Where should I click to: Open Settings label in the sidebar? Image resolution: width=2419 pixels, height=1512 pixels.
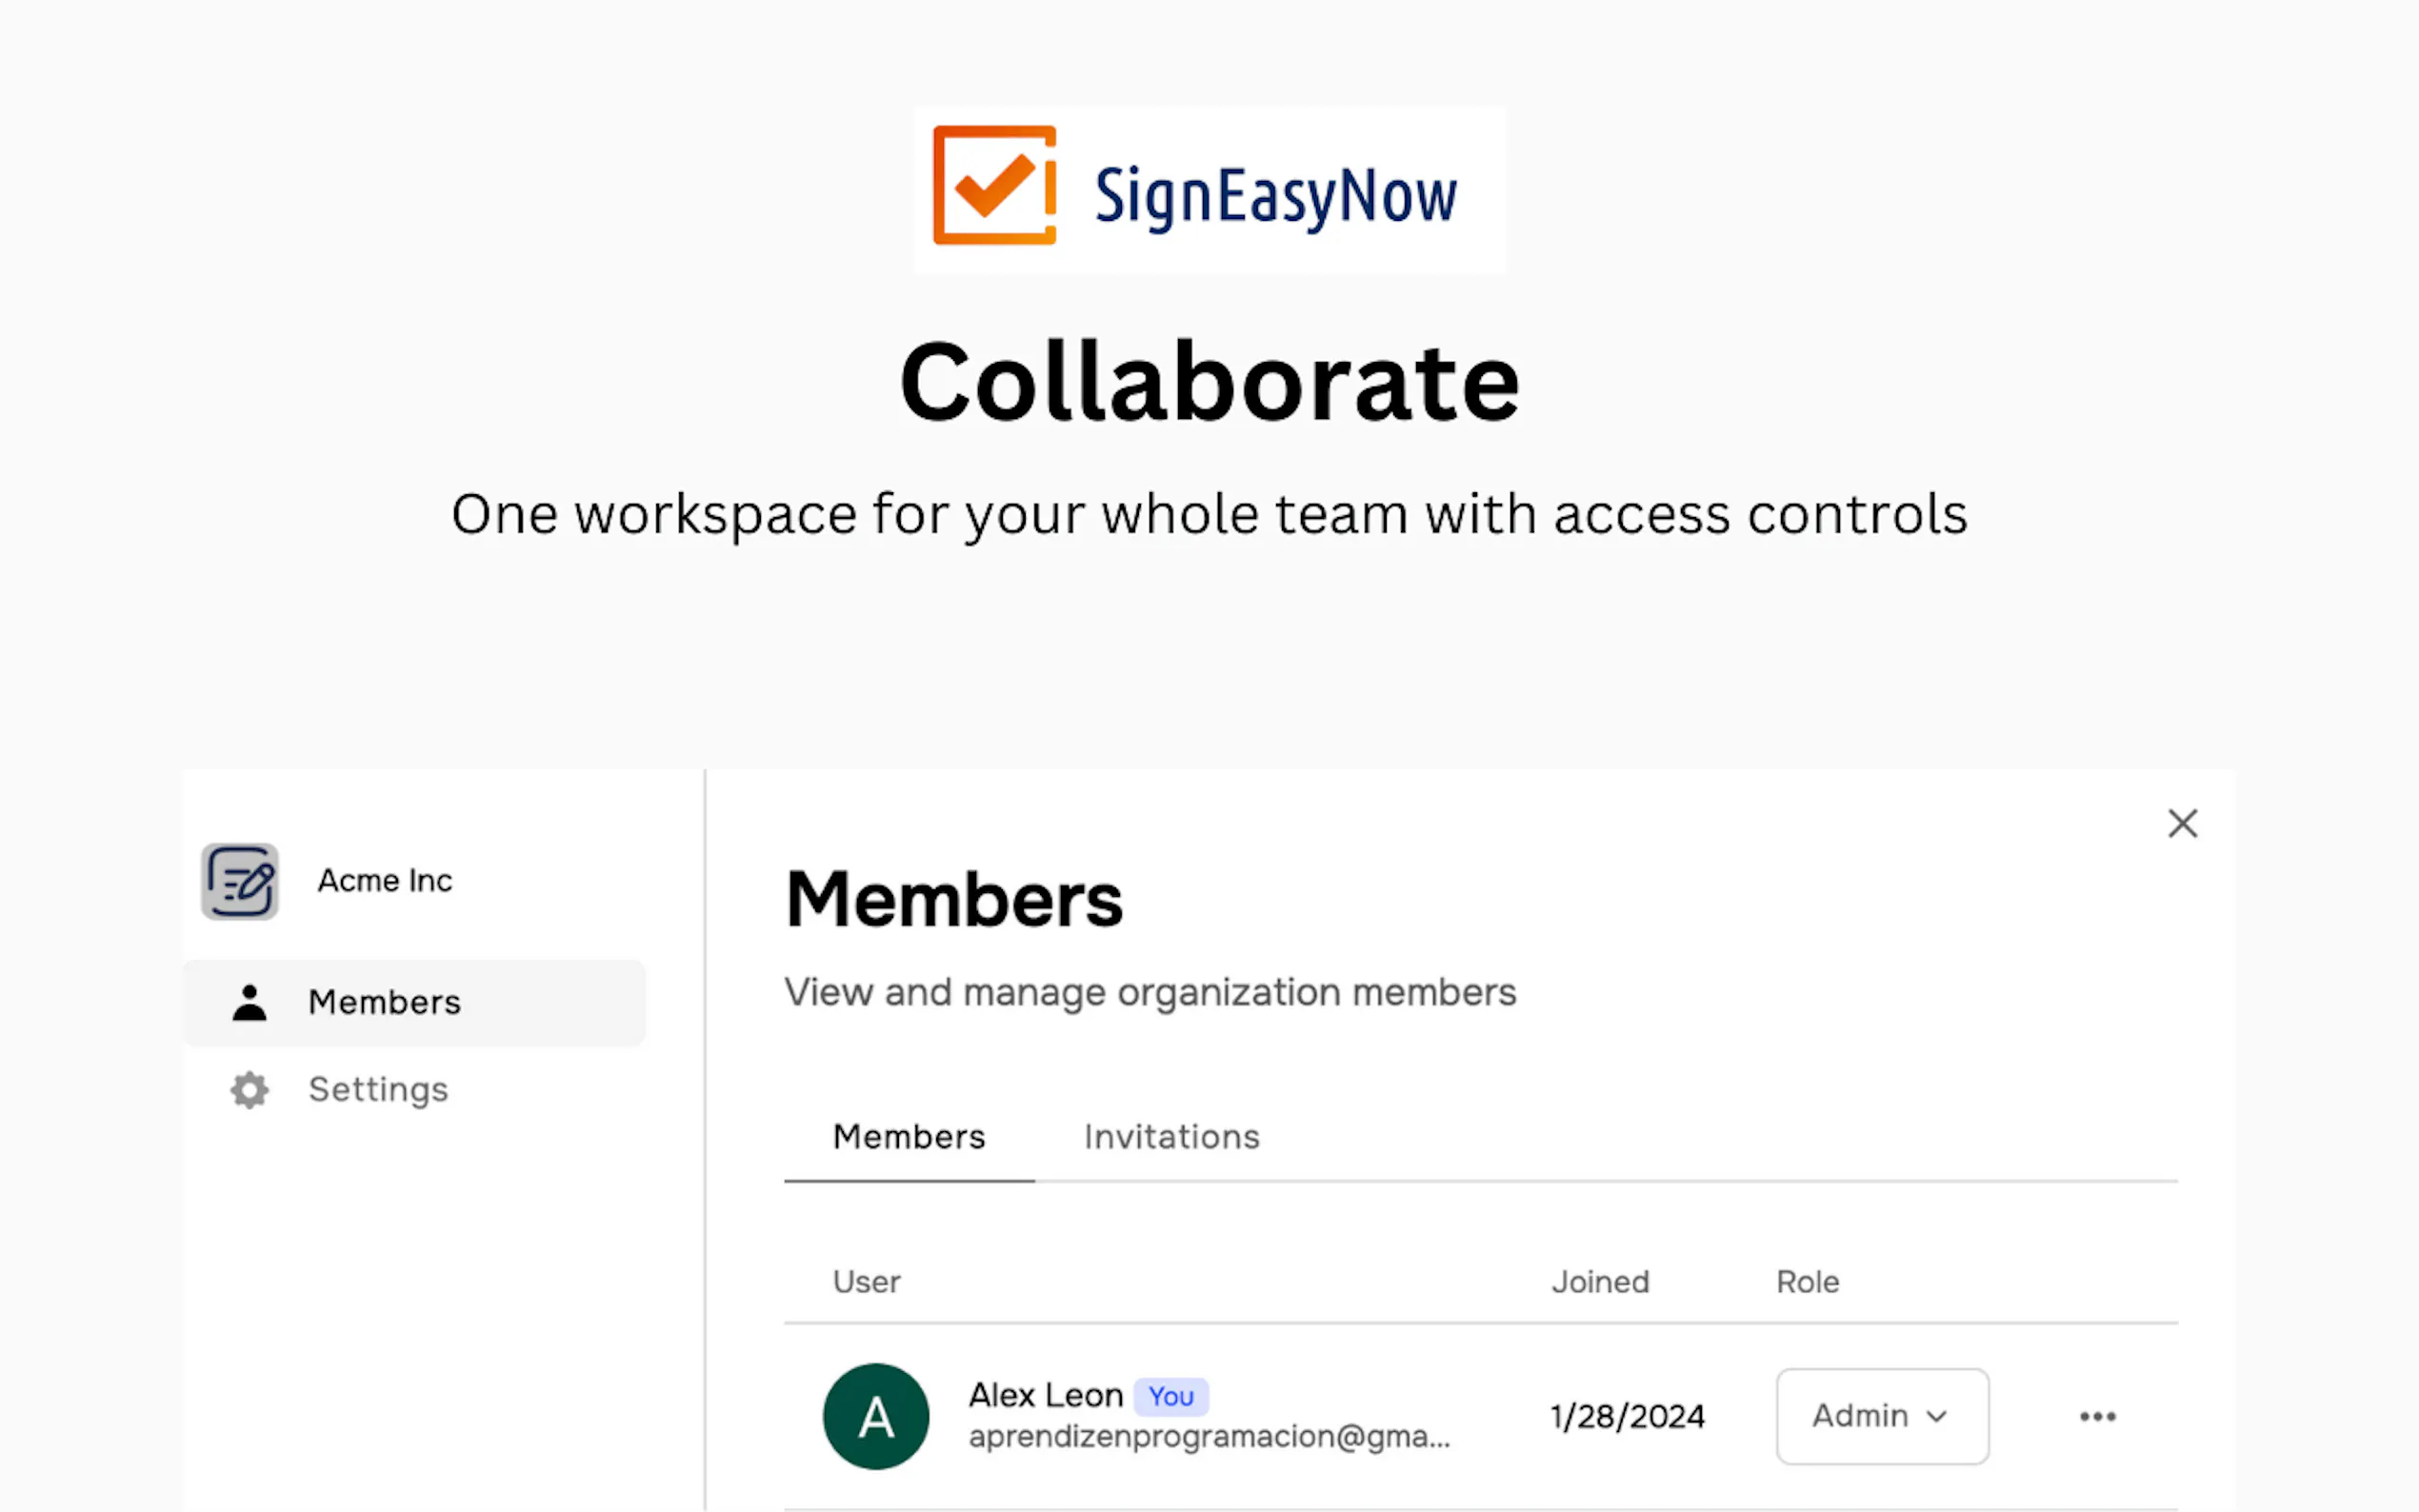[378, 1090]
